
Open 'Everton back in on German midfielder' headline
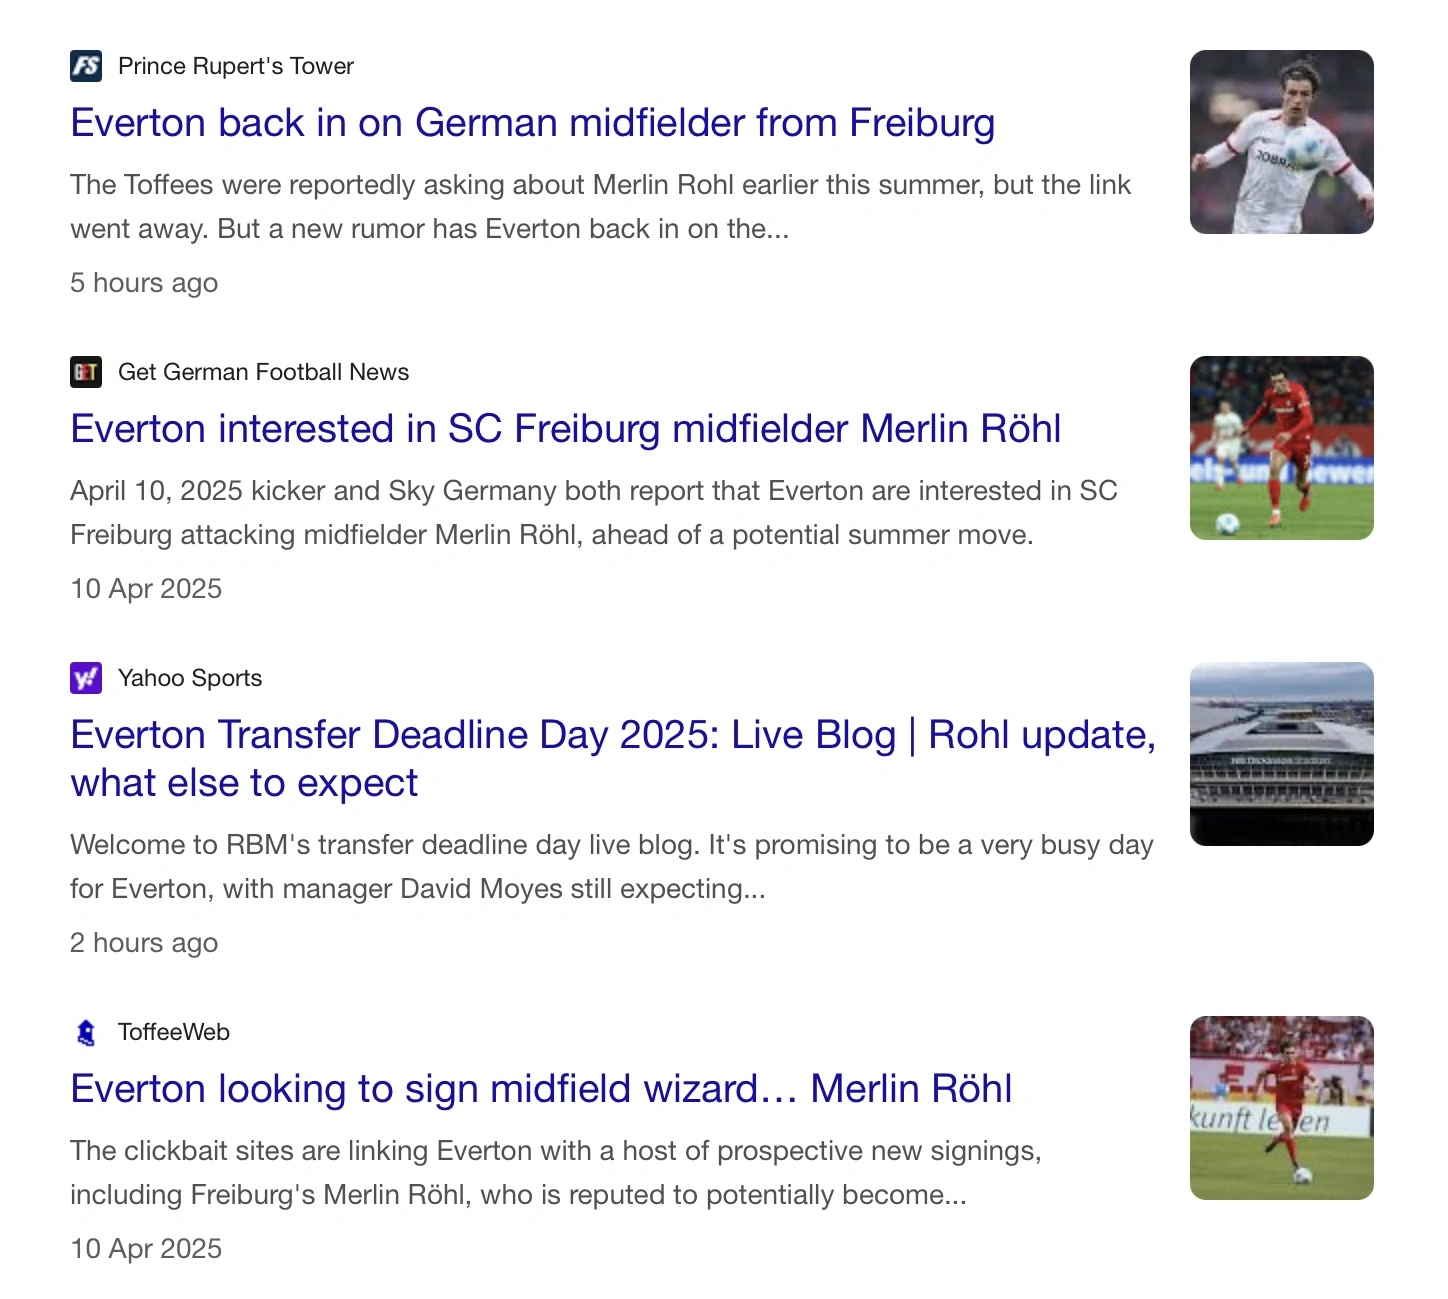(x=532, y=123)
